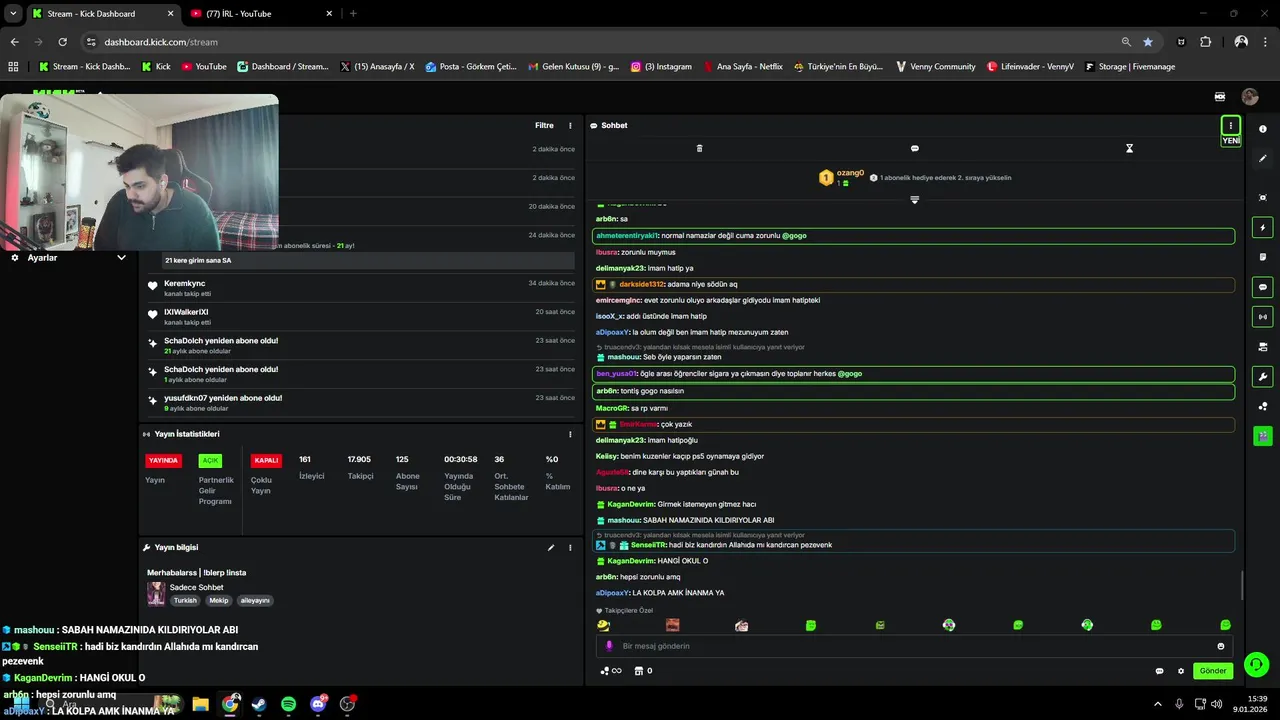
Task: Open the chat panel three-dot options menu
Action: (x=1230, y=126)
